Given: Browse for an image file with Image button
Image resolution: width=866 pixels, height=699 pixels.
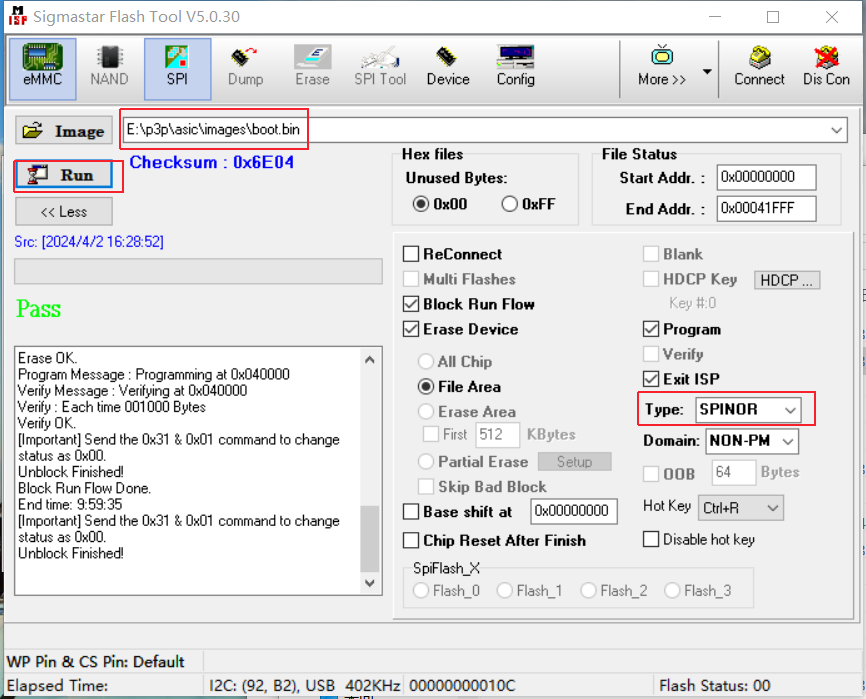Looking at the screenshot, I should click(64, 131).
